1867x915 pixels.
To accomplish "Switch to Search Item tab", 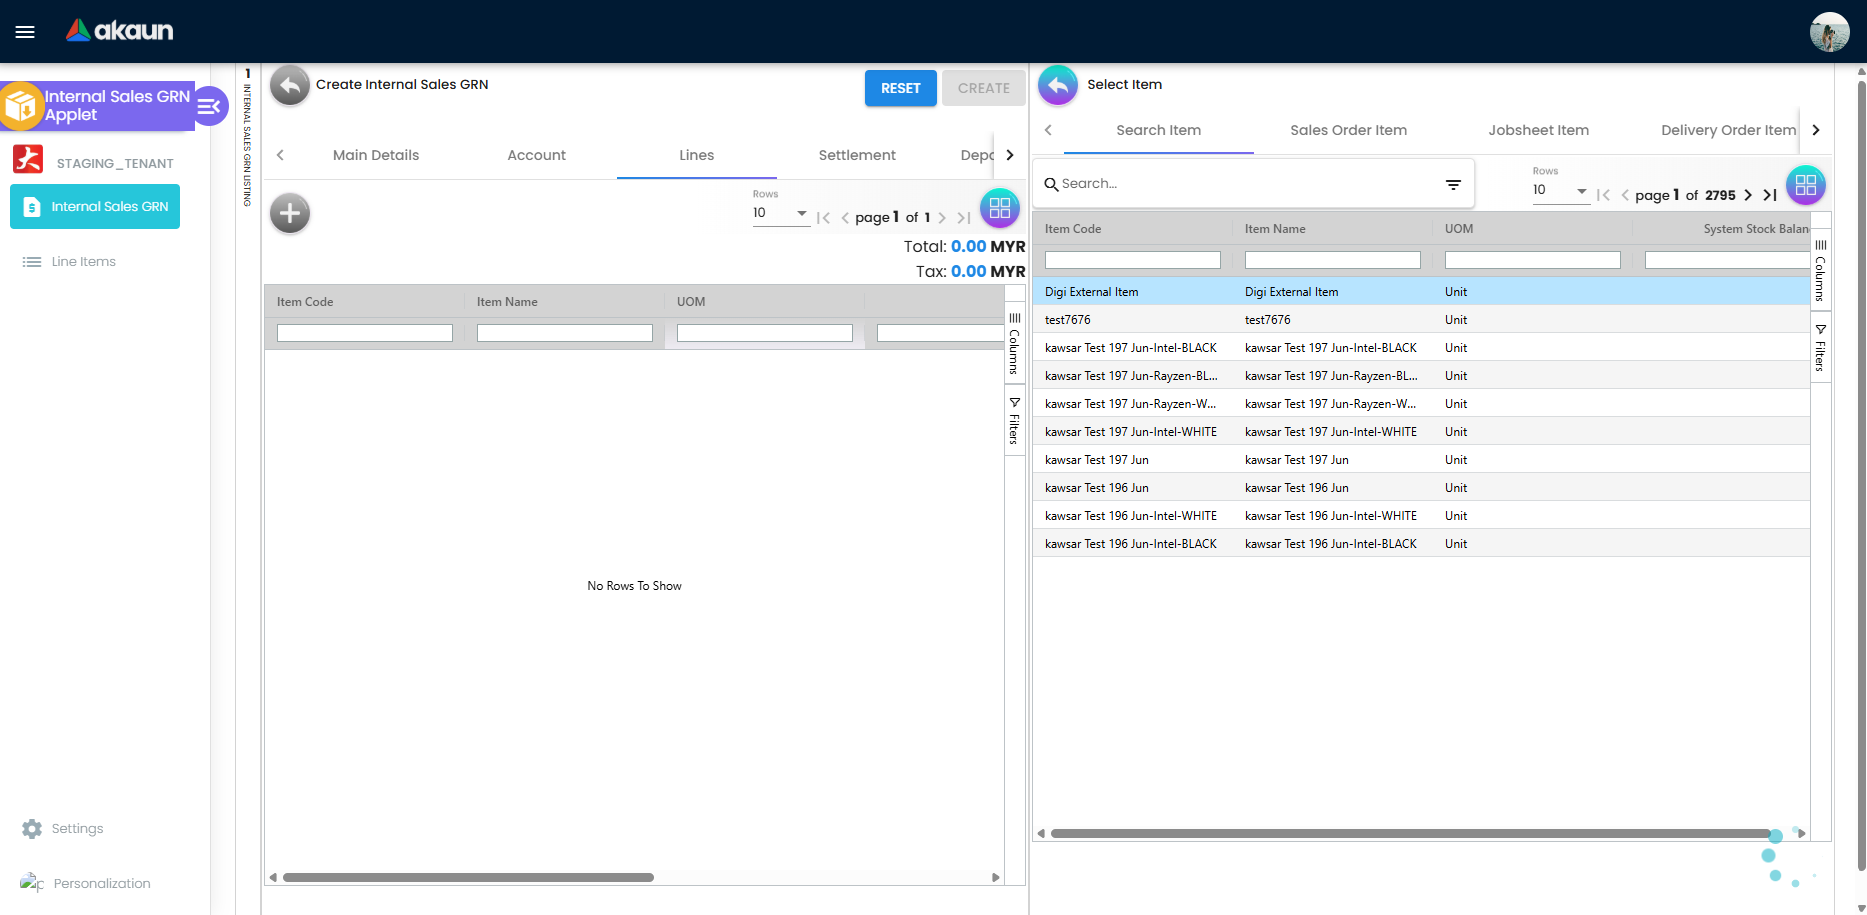I will (x=1158, y=130).
